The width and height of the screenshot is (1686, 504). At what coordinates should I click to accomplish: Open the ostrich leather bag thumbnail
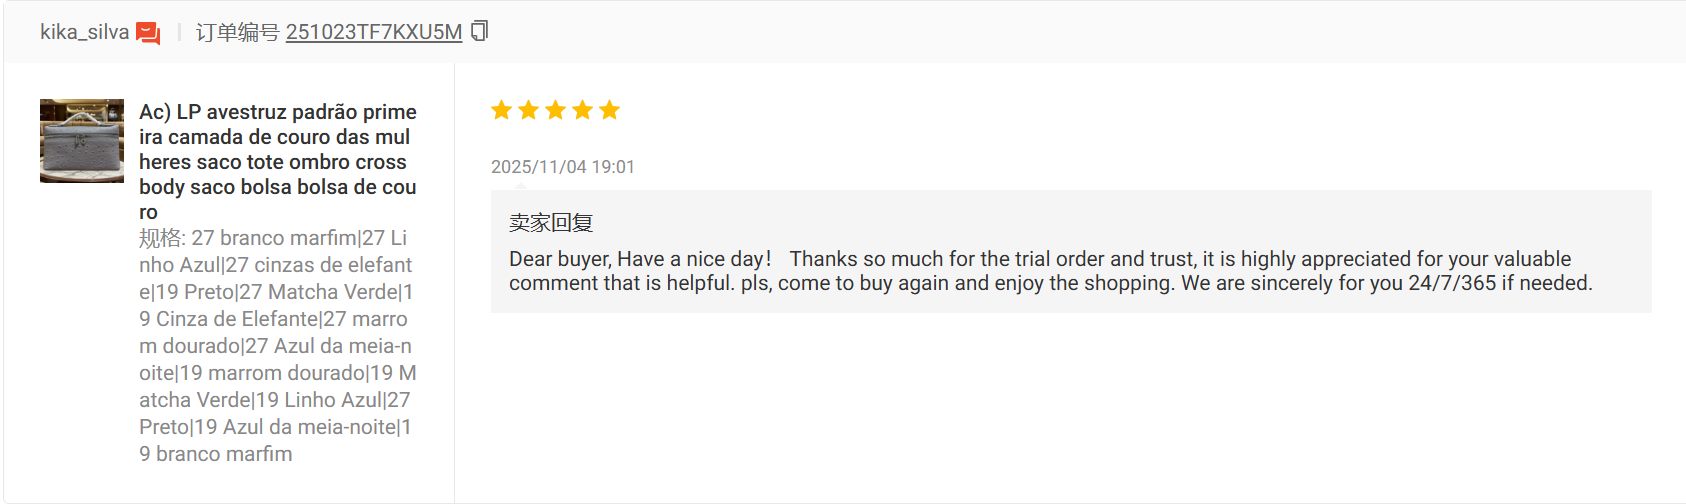tap(82, 141)
